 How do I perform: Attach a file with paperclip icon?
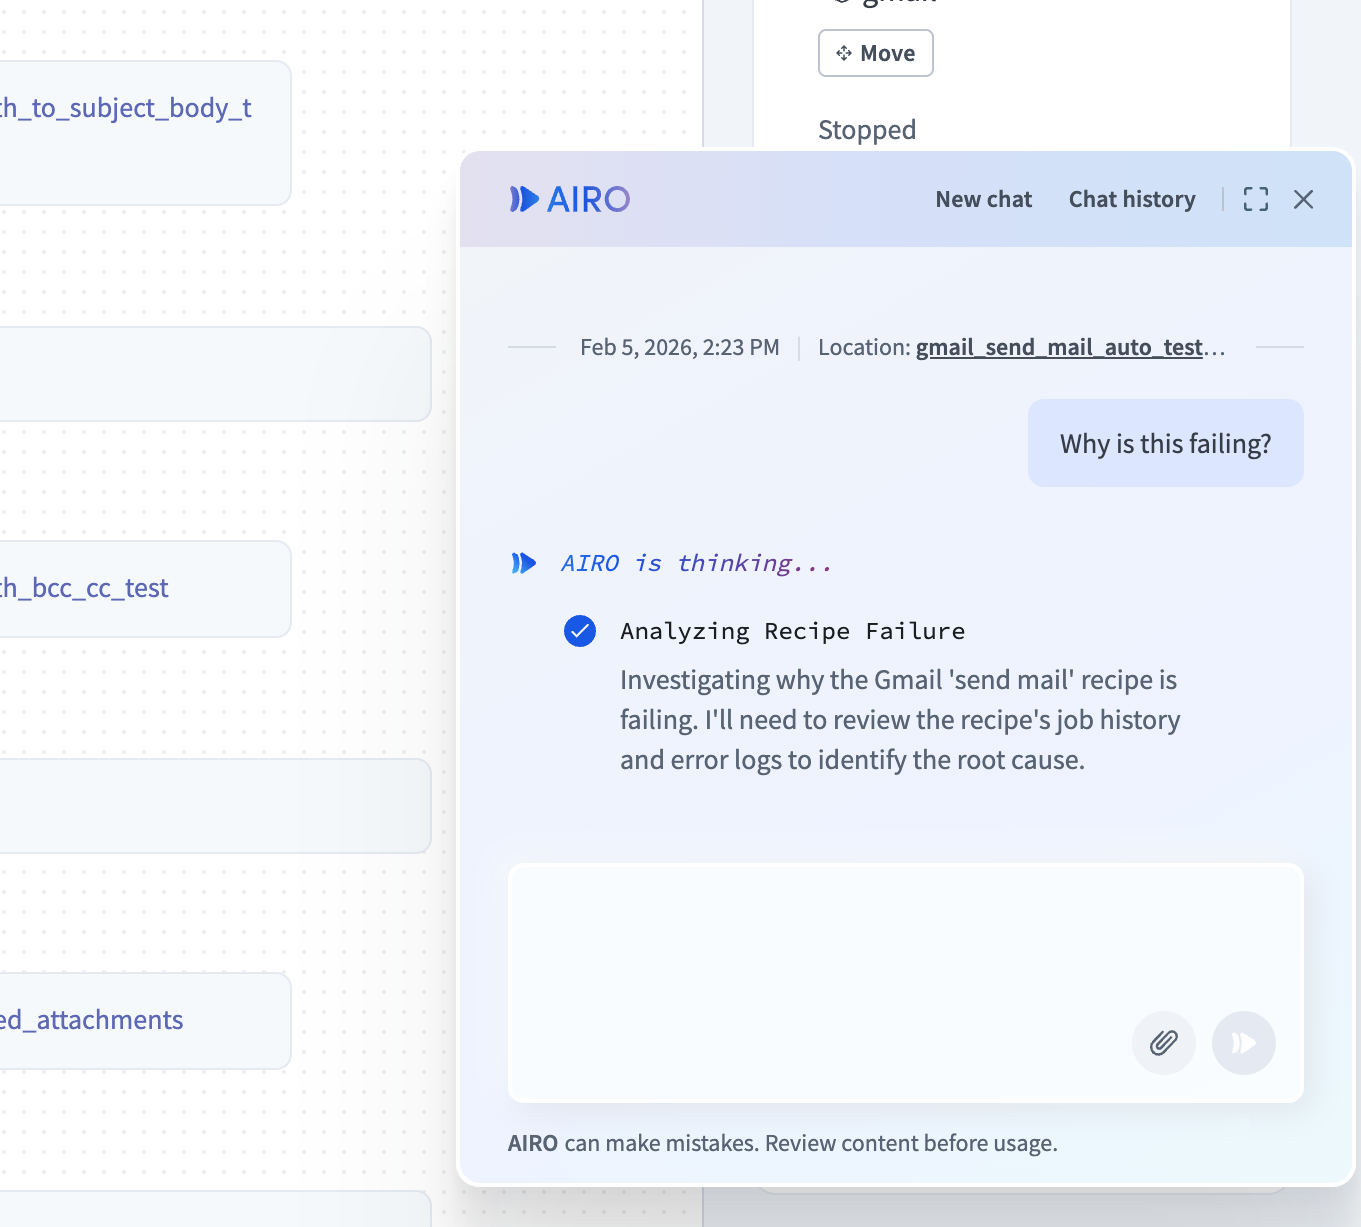click(1164, 1043)
